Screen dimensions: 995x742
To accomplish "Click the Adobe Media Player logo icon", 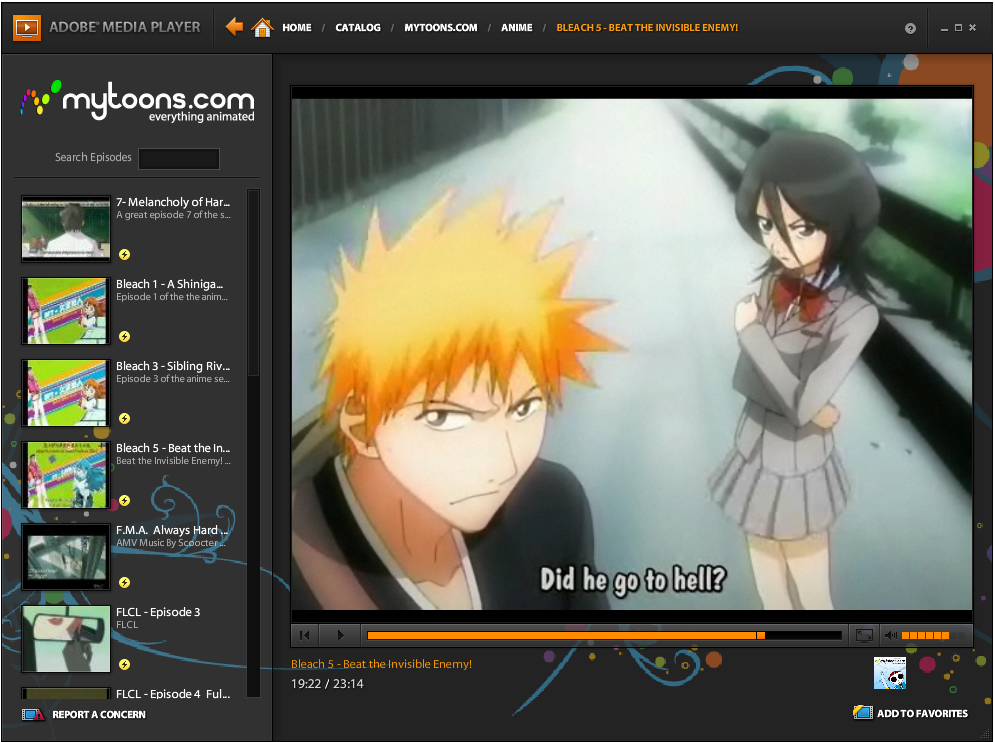I will (27, 27).
